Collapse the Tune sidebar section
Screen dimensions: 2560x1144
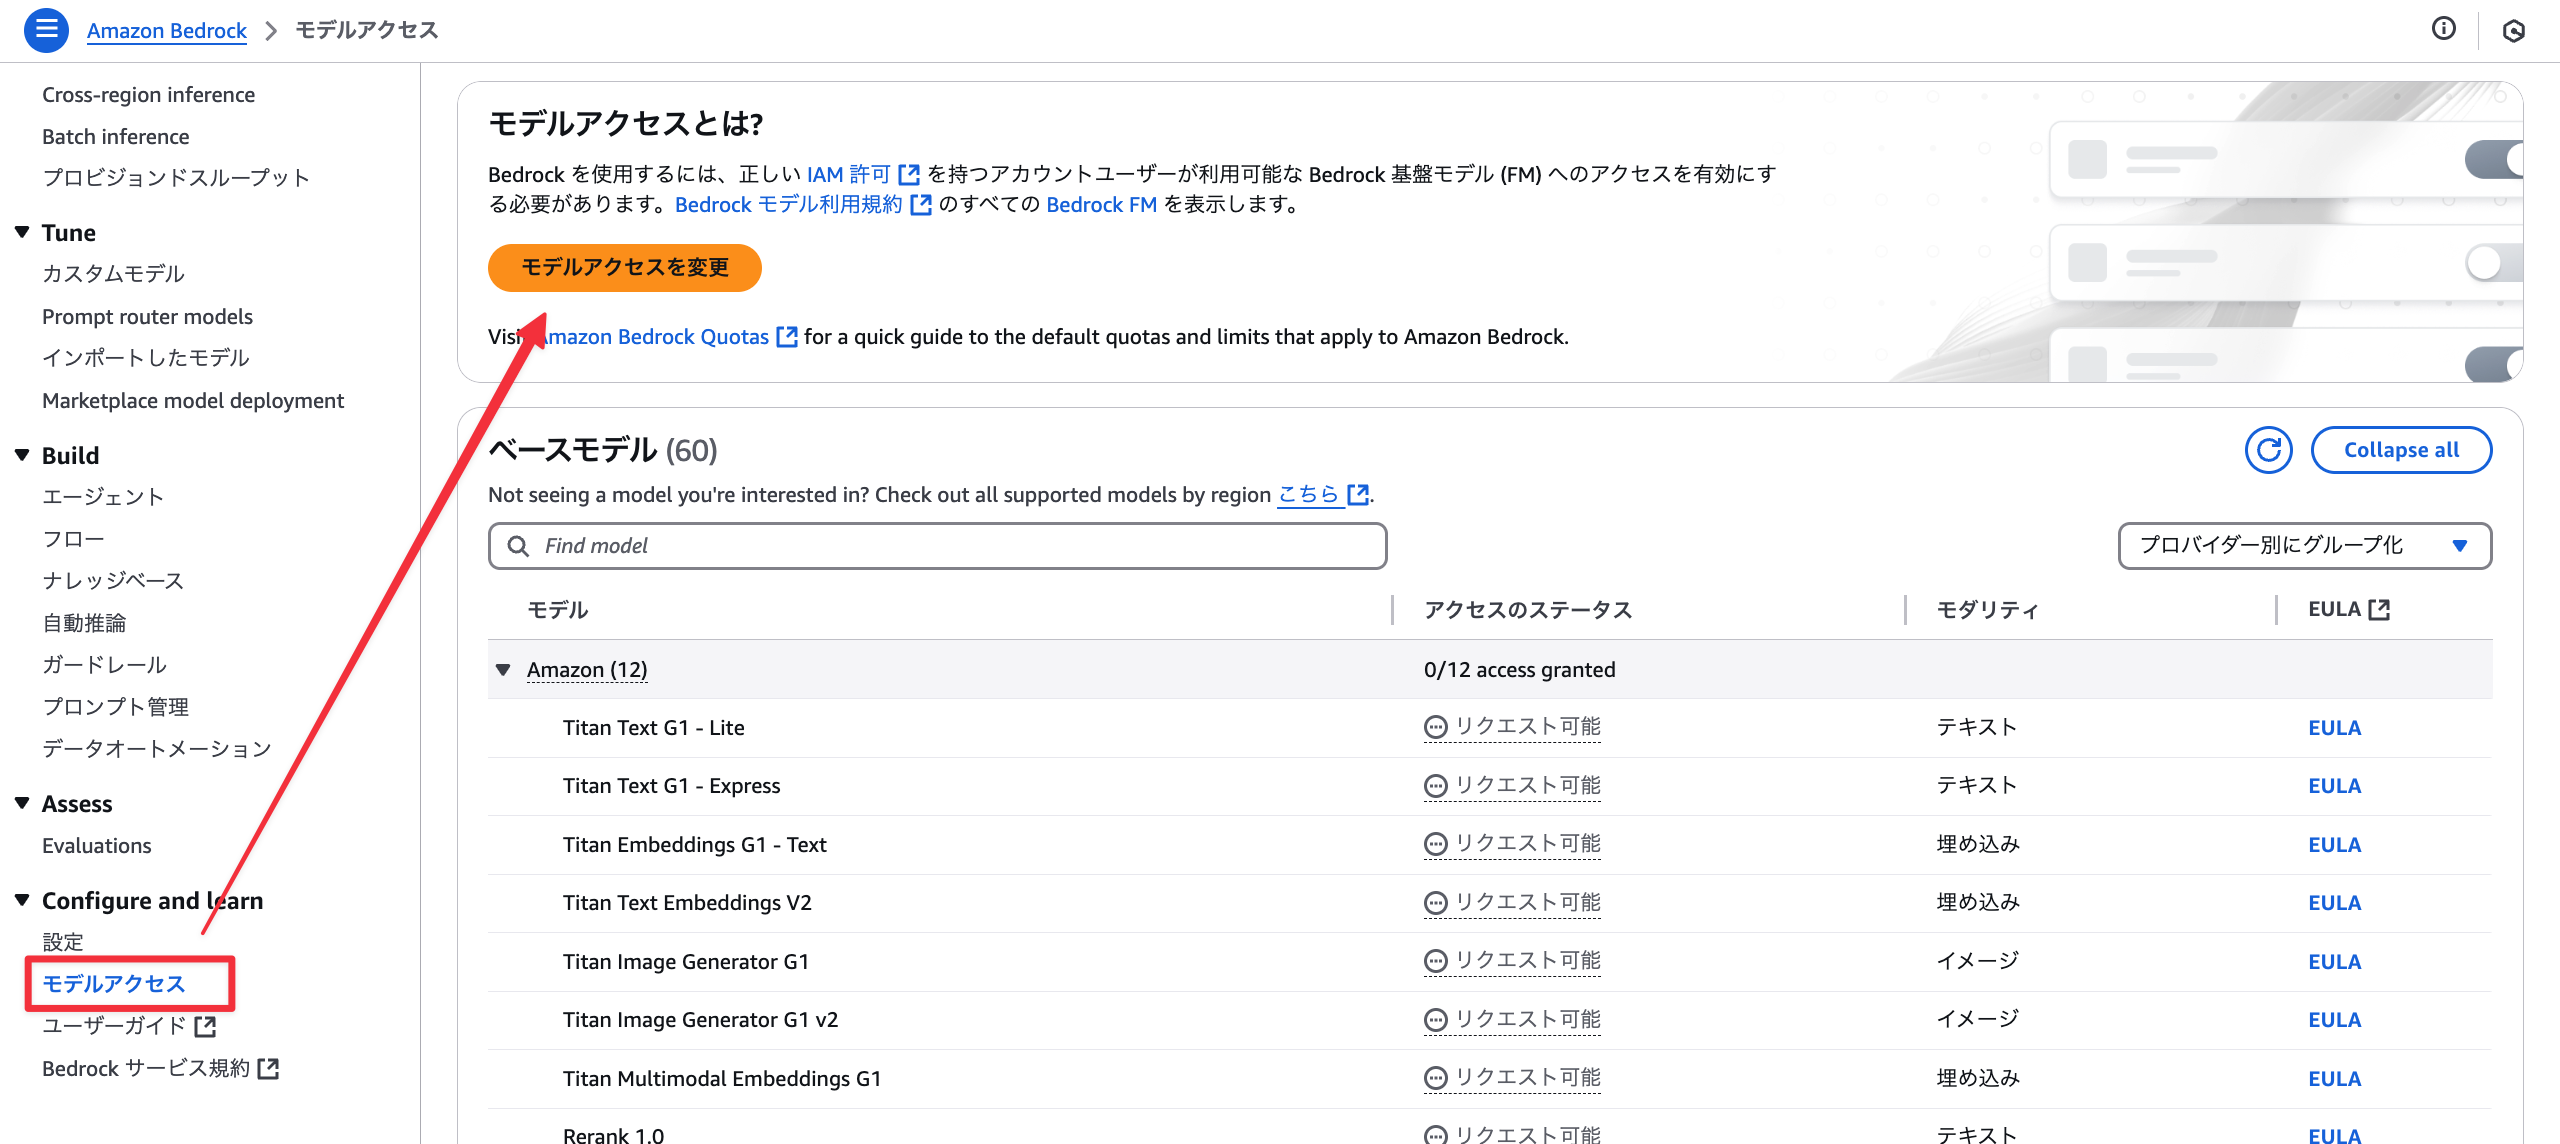pyautogui.click(x=22, y=232)
